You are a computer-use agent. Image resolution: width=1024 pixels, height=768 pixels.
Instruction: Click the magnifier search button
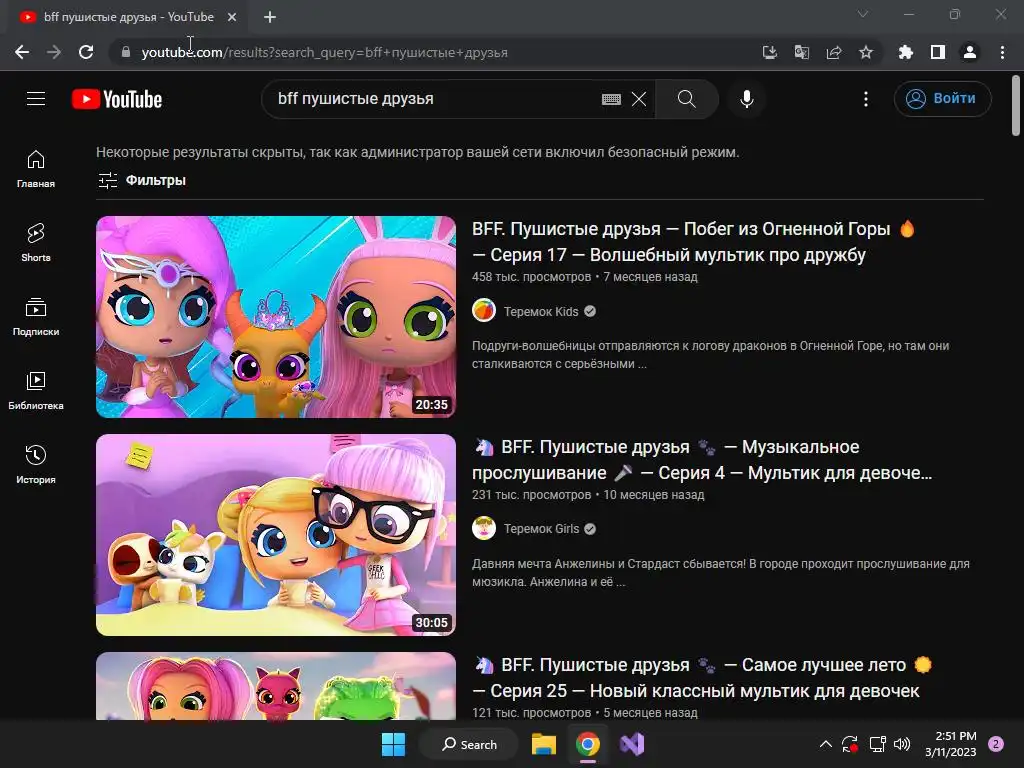click(687, 99)
